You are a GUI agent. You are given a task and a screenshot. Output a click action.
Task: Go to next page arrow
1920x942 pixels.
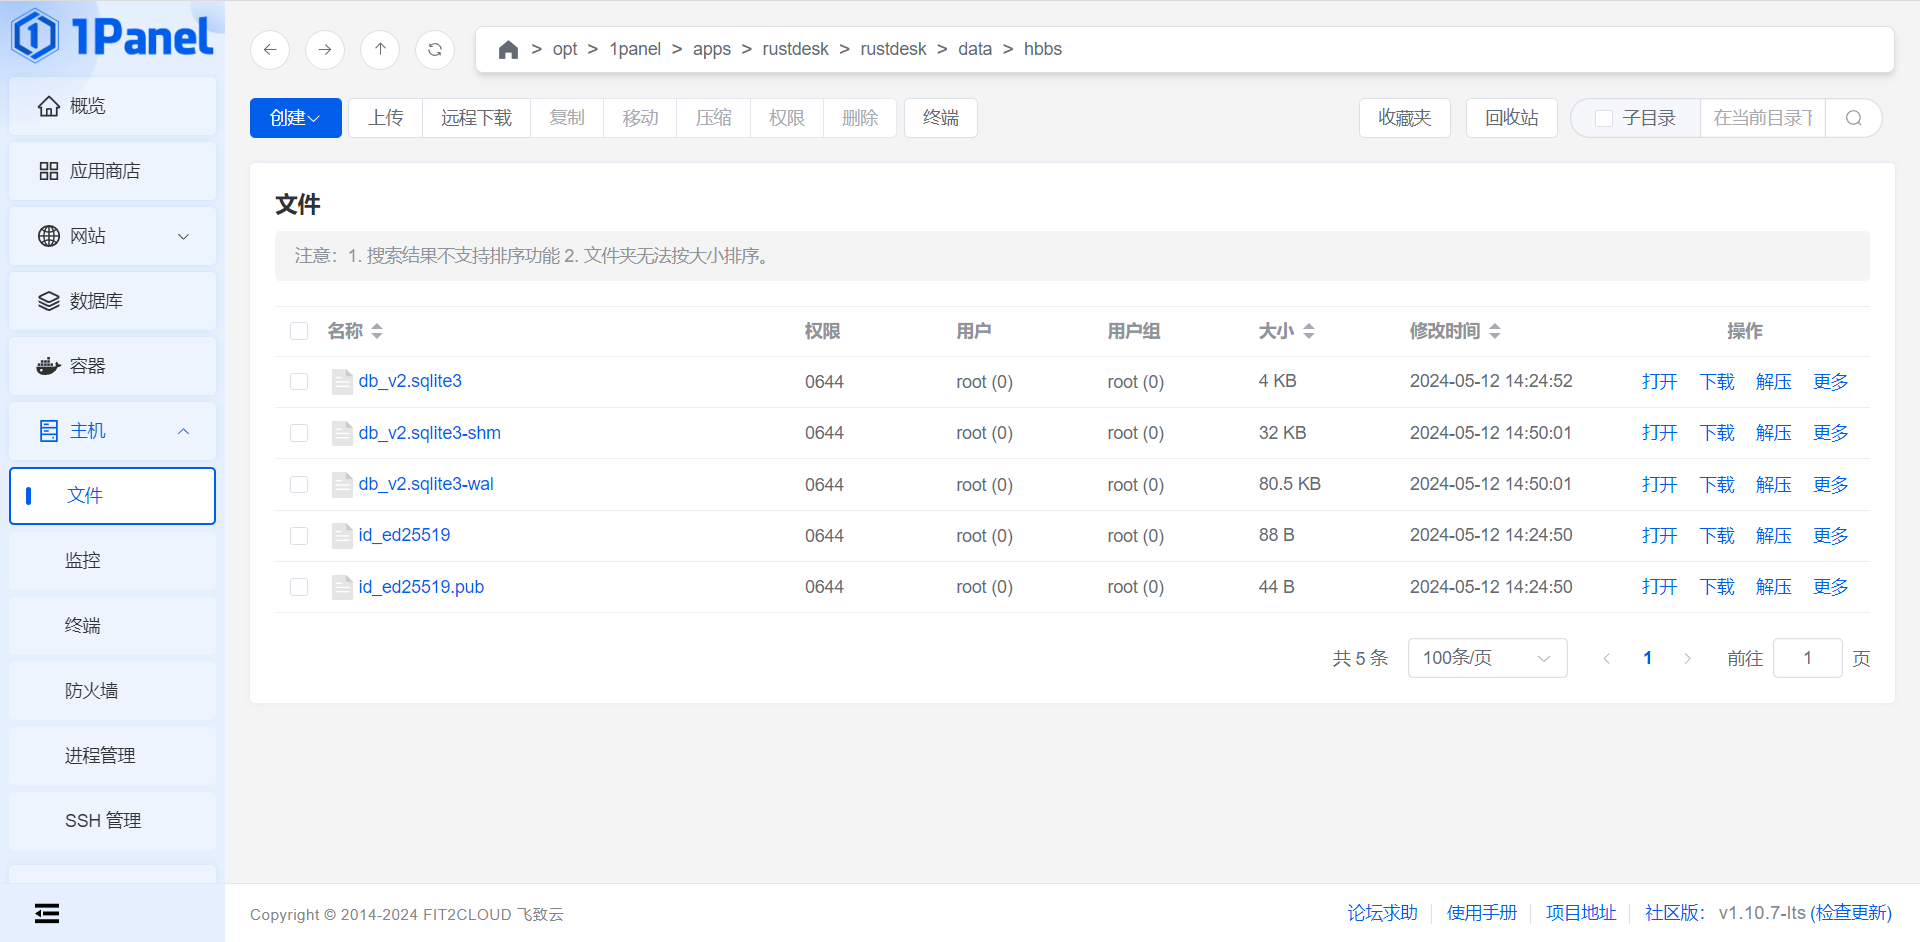(1688, 658)
